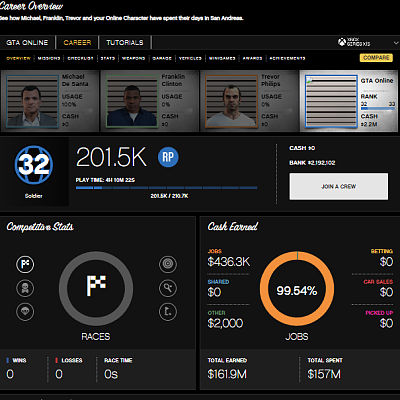Screen dimensions: 400x400
Task: Click the large checkered flag Races graphic
Action: [x=96, y=286]
